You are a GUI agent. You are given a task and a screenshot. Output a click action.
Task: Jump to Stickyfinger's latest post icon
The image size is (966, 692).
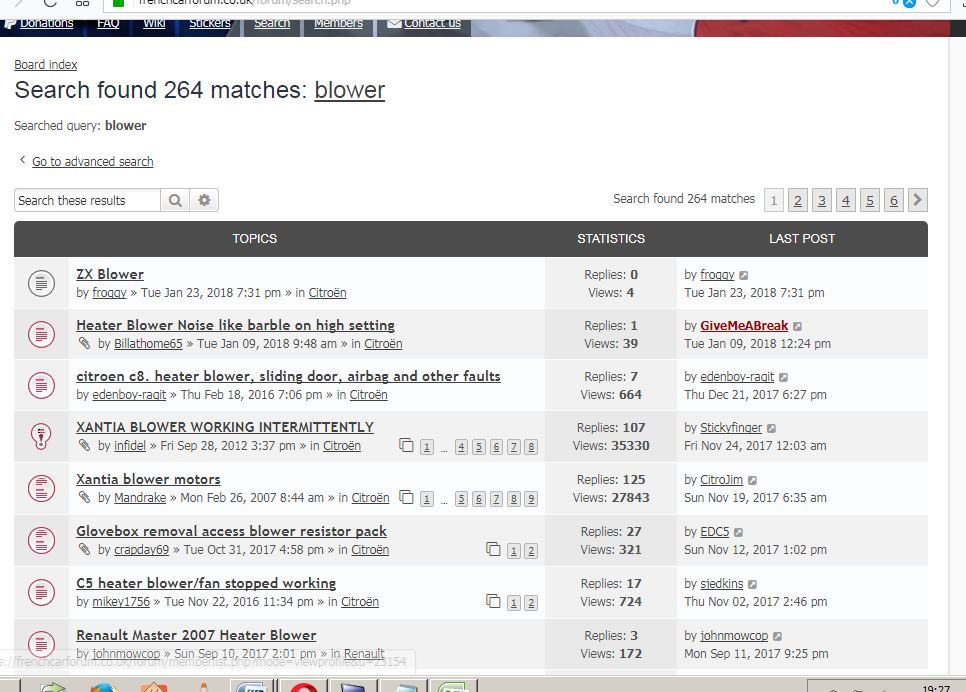(x=771, y=429)
